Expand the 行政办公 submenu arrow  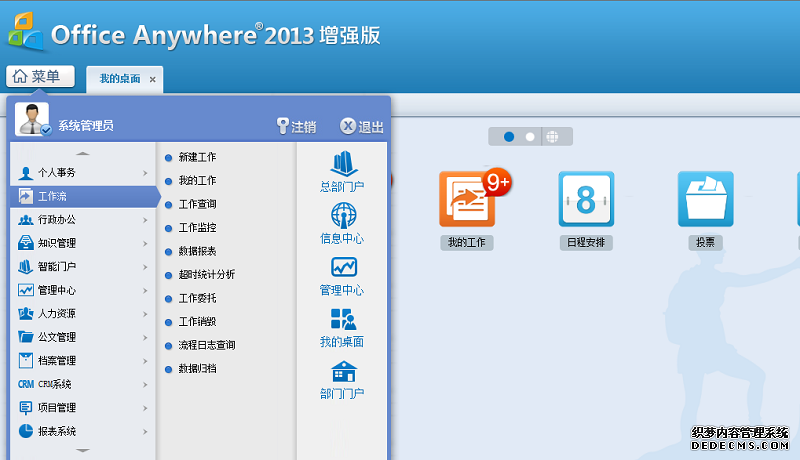coord(145,220)
